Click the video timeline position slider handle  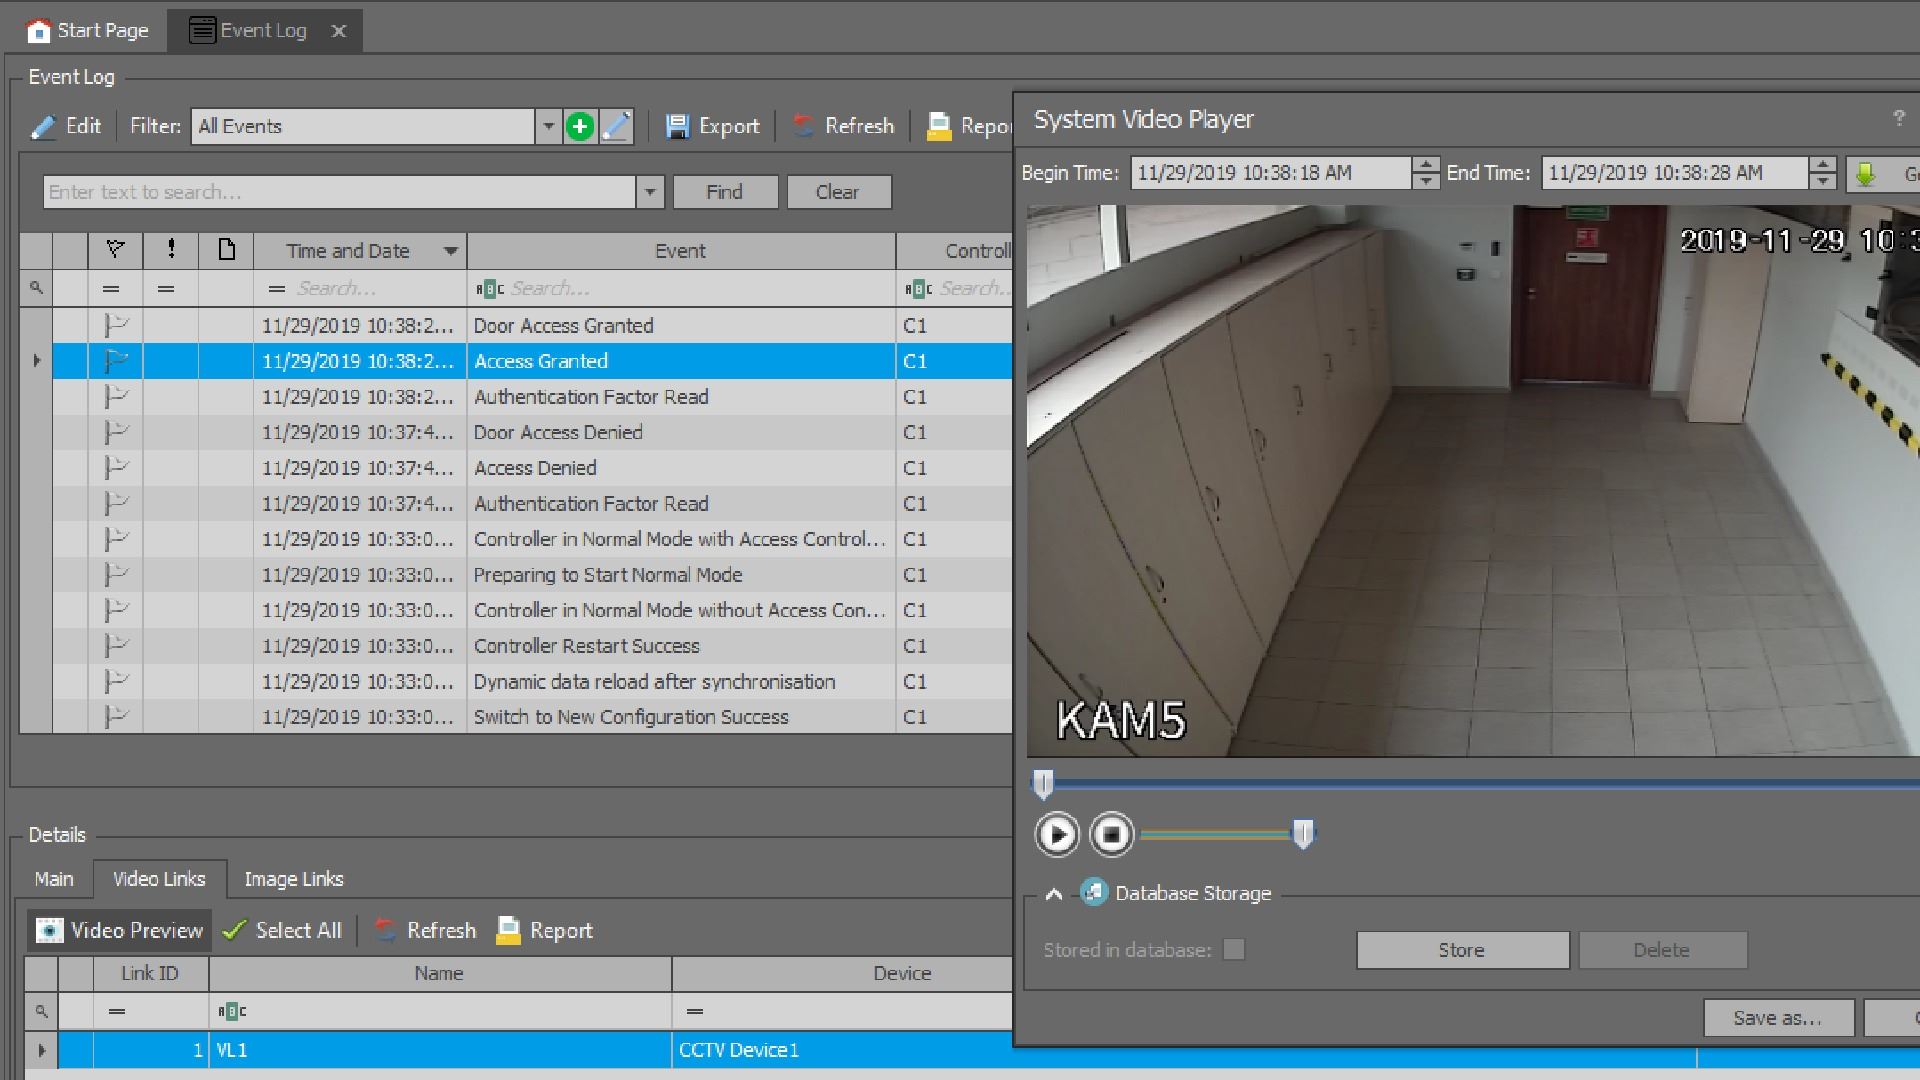coord(1043,784)
